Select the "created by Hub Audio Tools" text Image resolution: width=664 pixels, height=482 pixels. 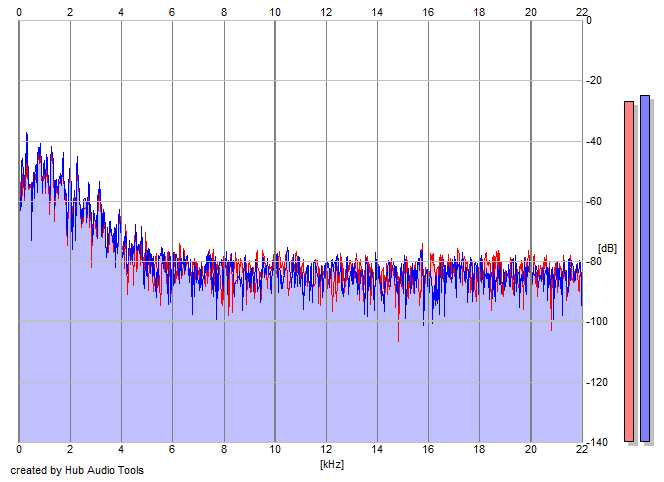[77, 470]
